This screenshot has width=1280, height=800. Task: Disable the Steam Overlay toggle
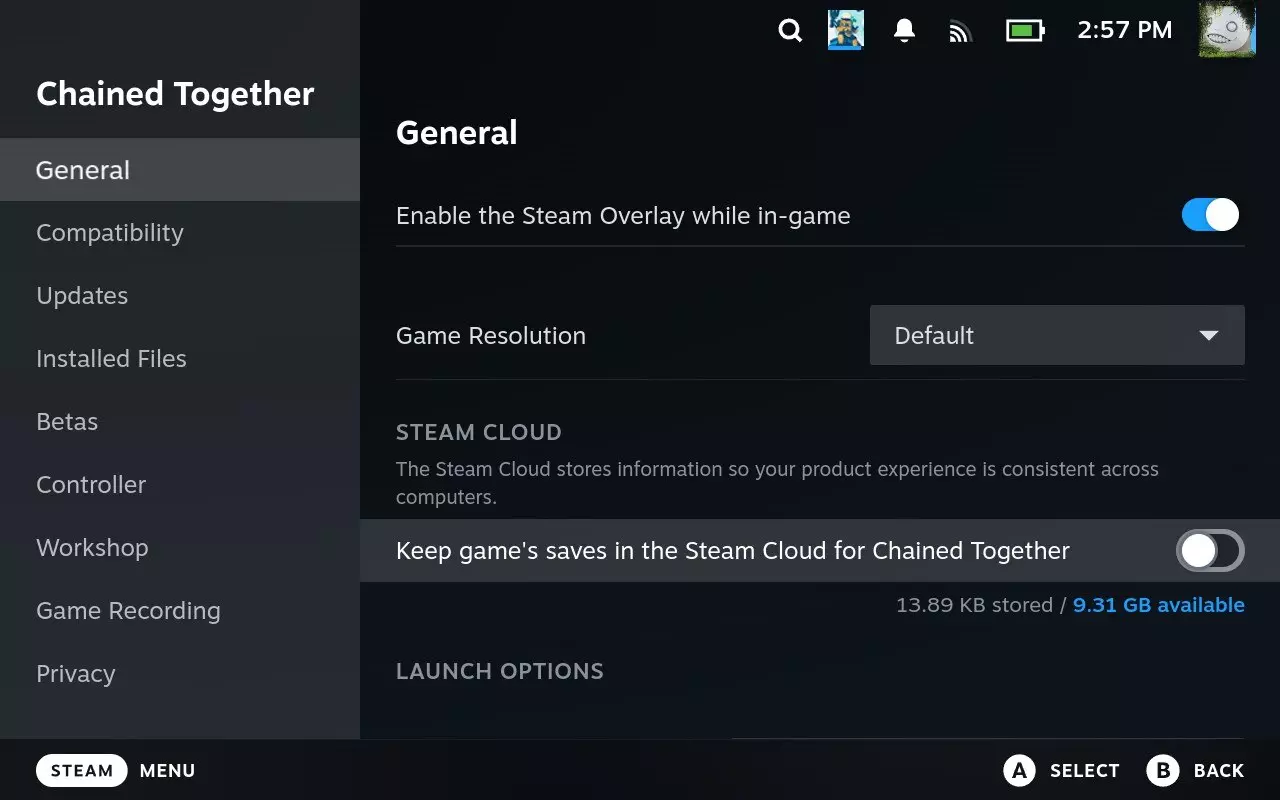(1210, 215)
